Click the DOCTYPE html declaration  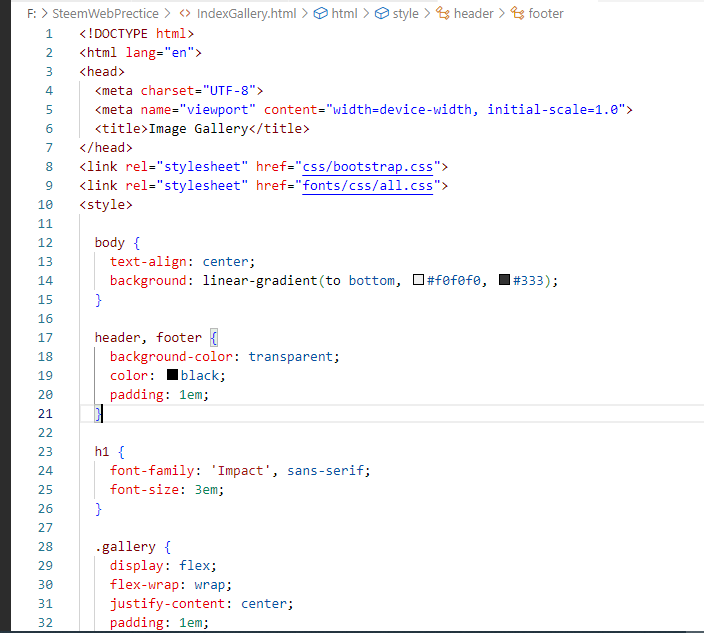[136, 34]
